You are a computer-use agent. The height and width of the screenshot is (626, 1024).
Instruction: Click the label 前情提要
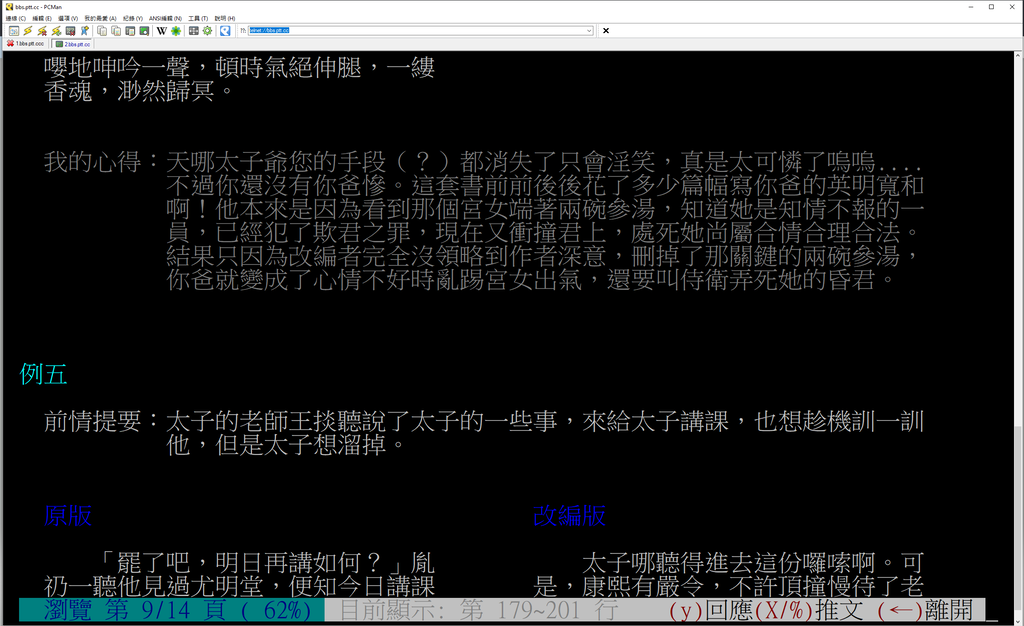tap(92, 422)
